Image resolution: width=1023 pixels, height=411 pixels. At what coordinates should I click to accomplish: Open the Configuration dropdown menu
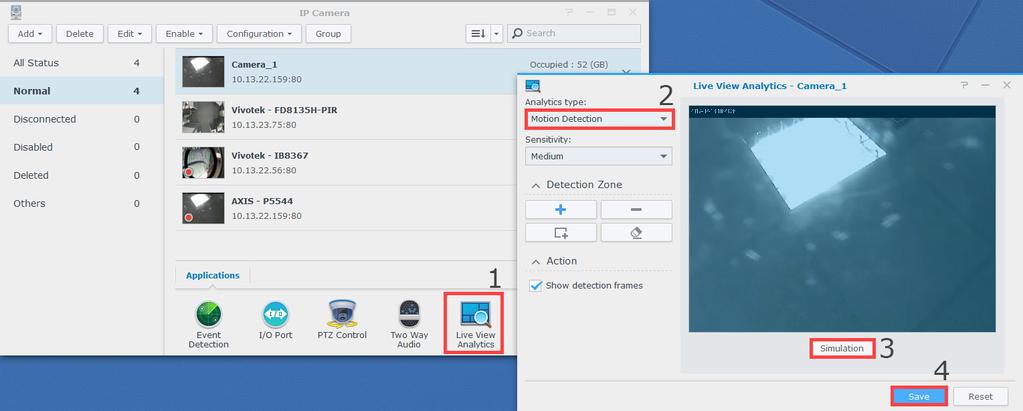point(259,34)
